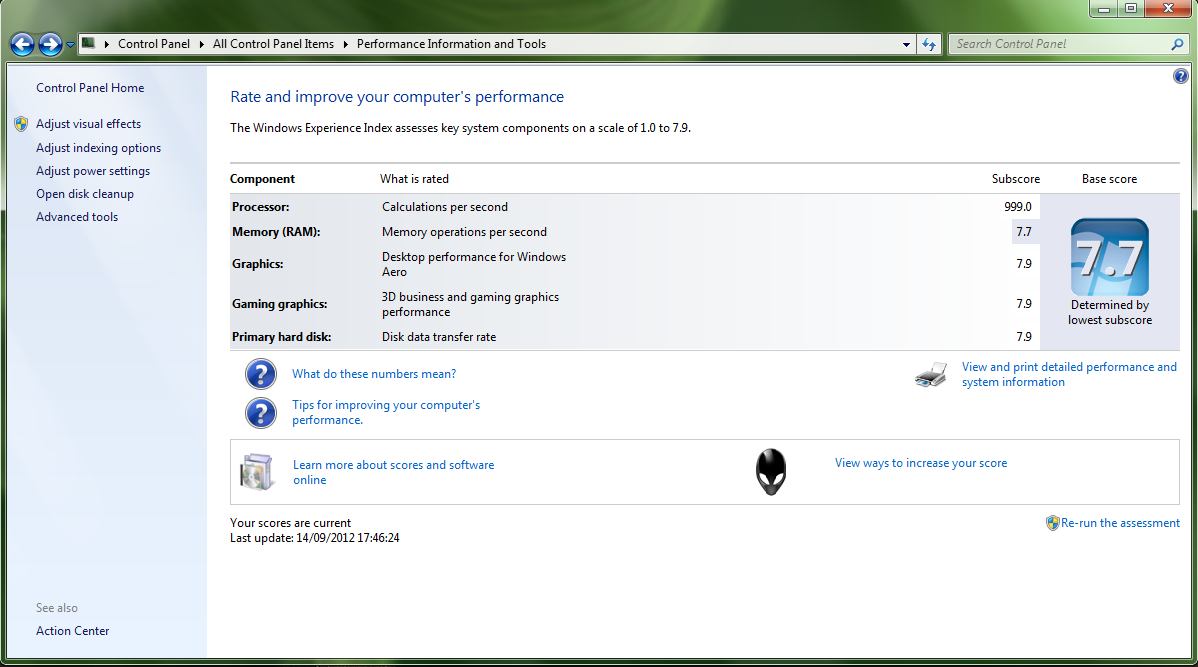This screenshot has width=1198, height=667.
Task: Click the Back navigation arrow
Action: click(x=22, y=44)
